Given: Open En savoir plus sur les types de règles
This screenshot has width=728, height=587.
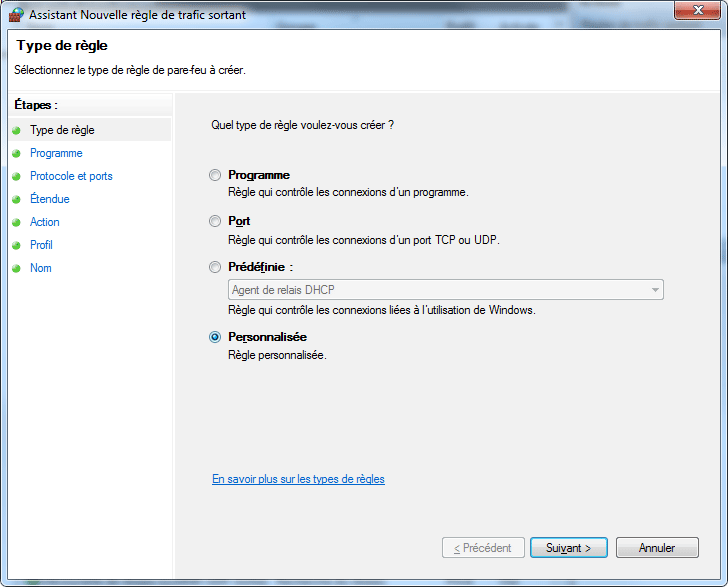Looking at the screenshot, I should pyautogui.click(x=298, y=479).
